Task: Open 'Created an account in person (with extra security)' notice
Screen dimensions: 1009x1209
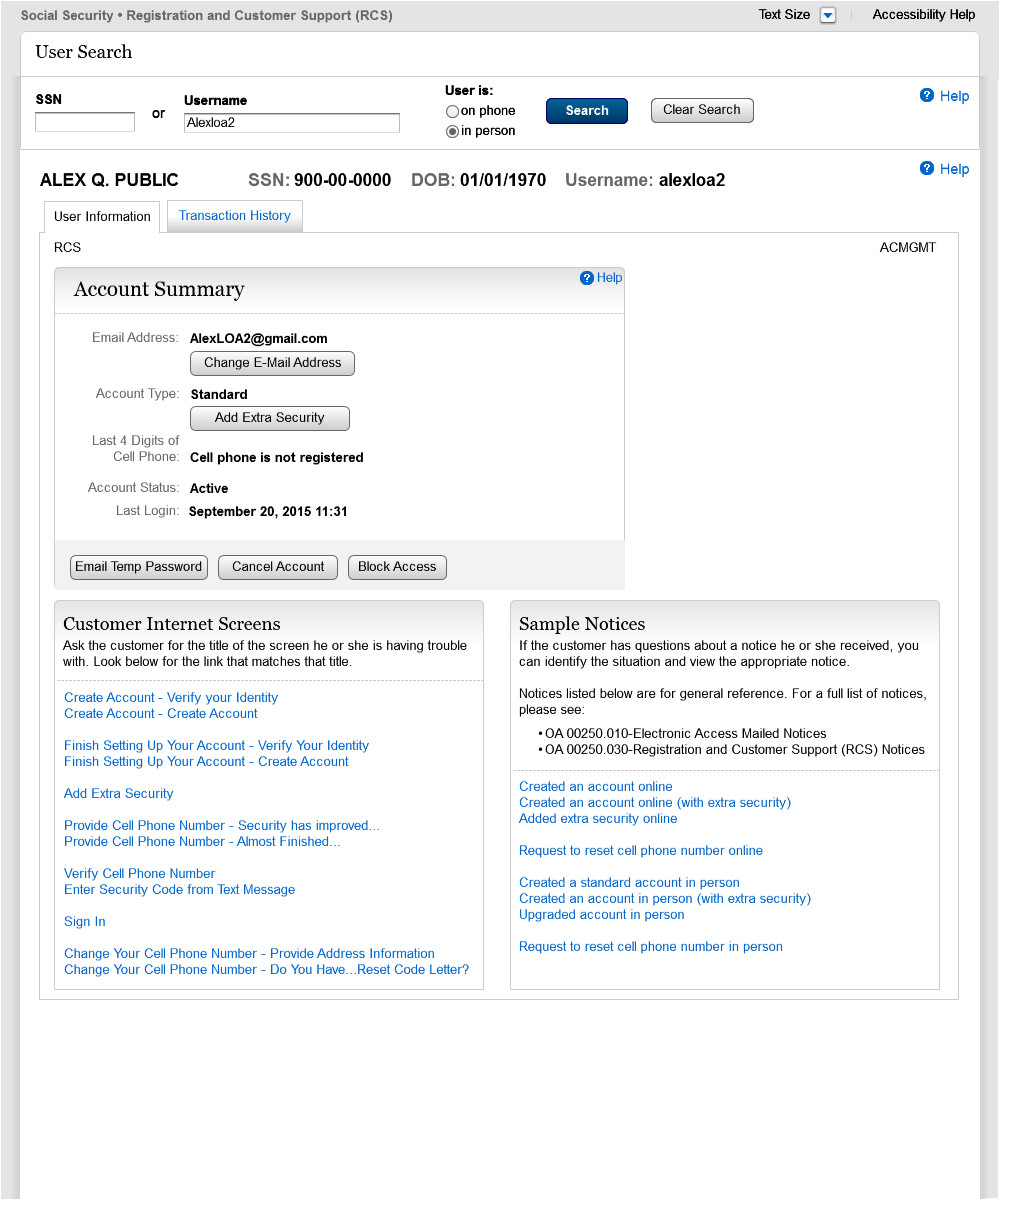Action: (x=665, y=899)
